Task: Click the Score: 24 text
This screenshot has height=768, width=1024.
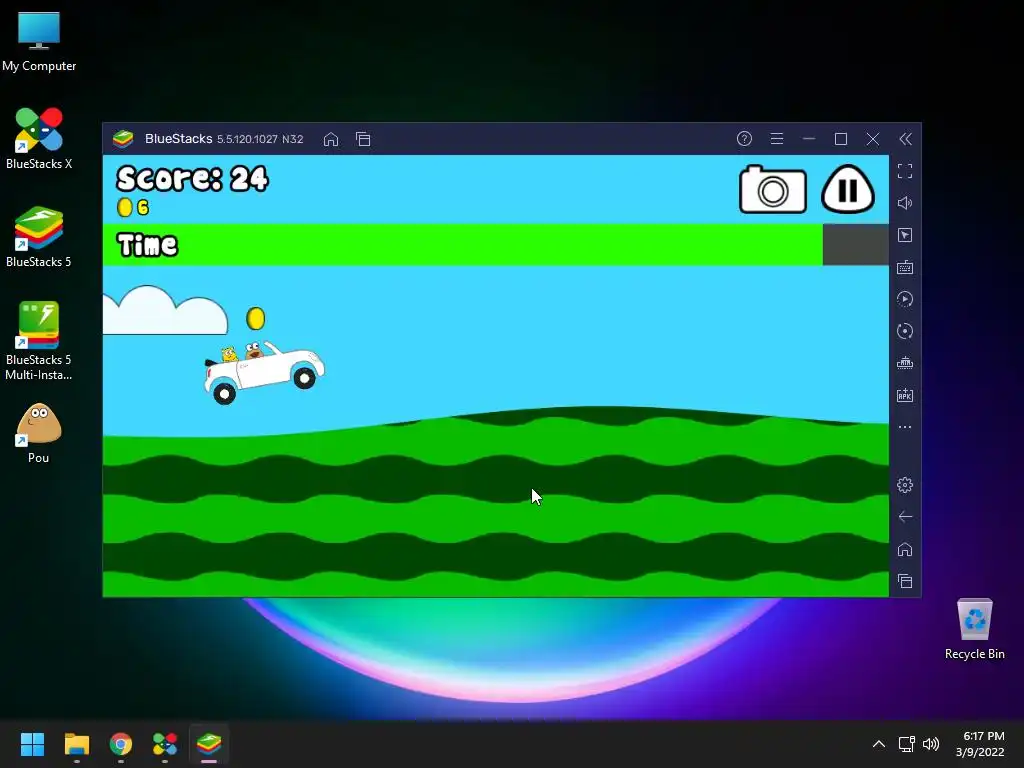Action: tap(192, 178)
